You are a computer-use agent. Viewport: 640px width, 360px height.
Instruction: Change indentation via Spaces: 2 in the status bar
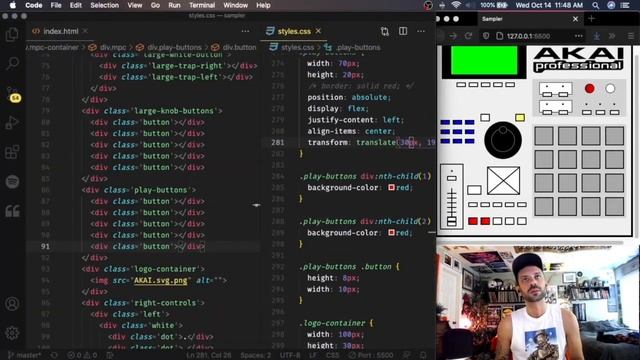coord(256,355)
